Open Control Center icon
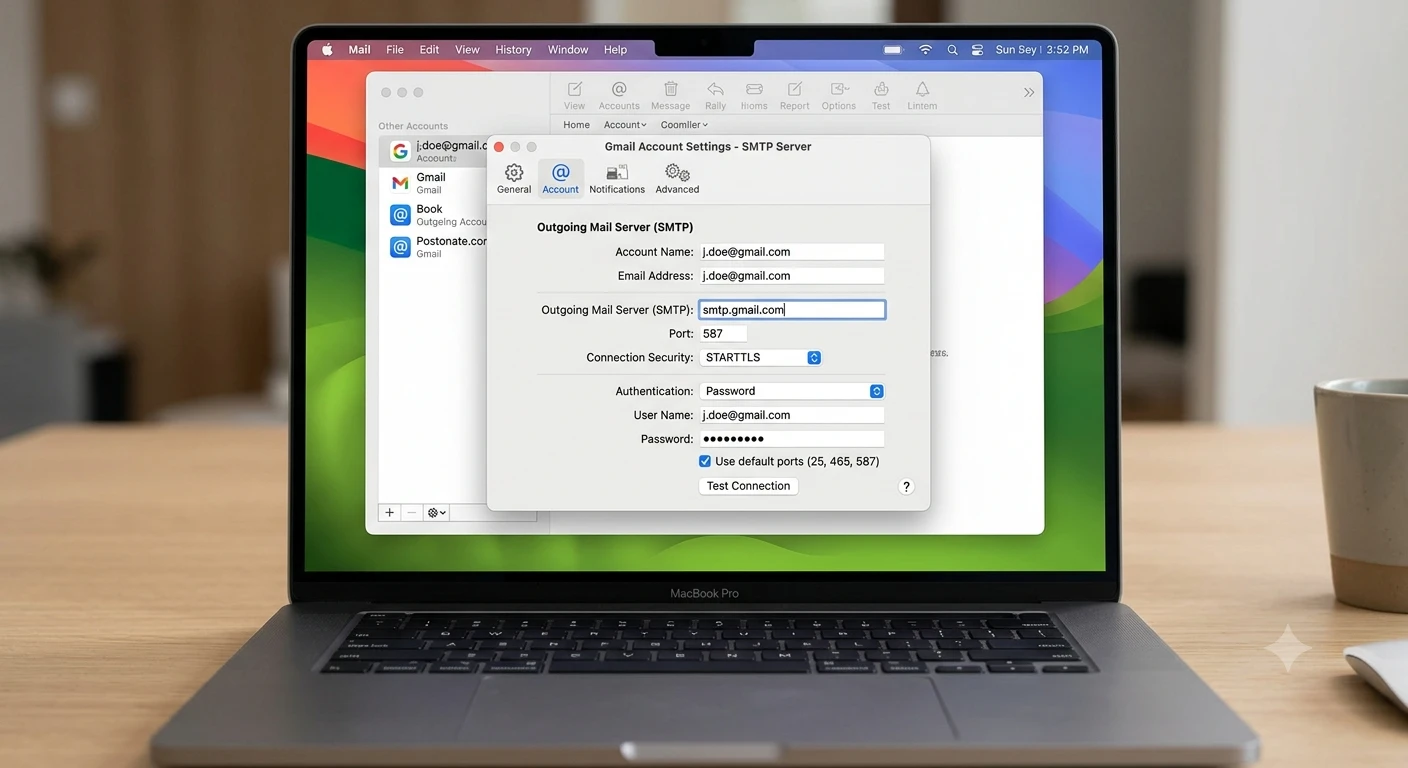Image resolution: width=1408 pixels, height=768 pixels. pos(977,50)
